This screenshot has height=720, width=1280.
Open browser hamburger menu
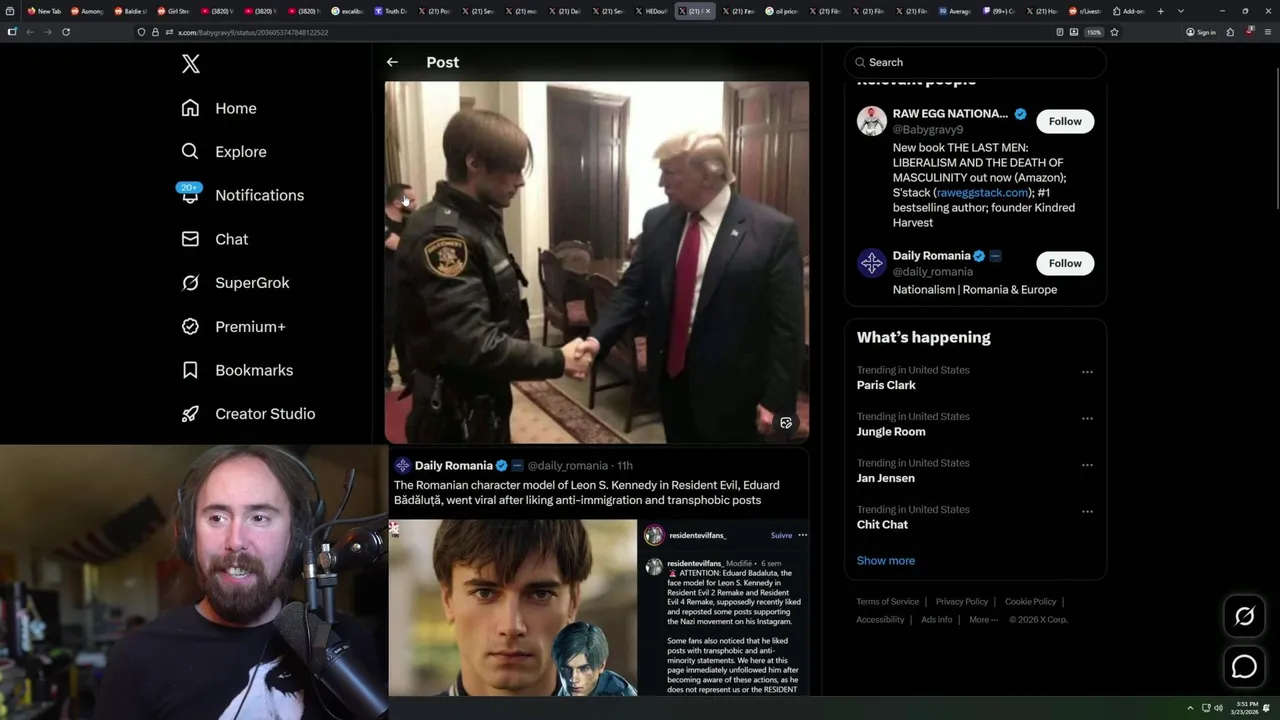click(x=1268, y=32)
